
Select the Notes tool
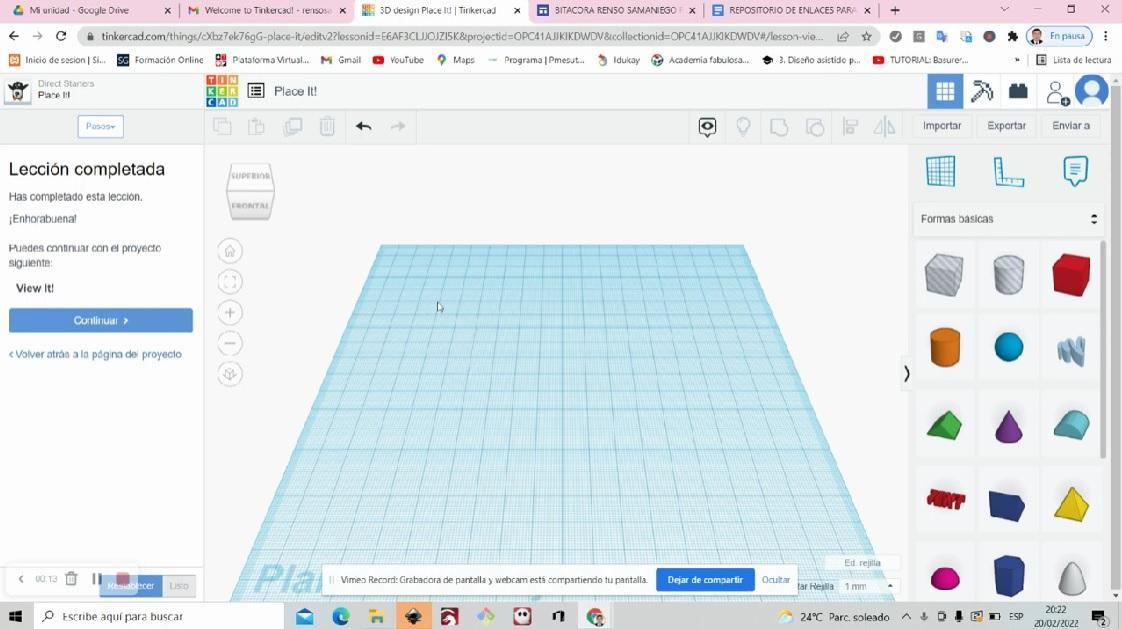1075,171
